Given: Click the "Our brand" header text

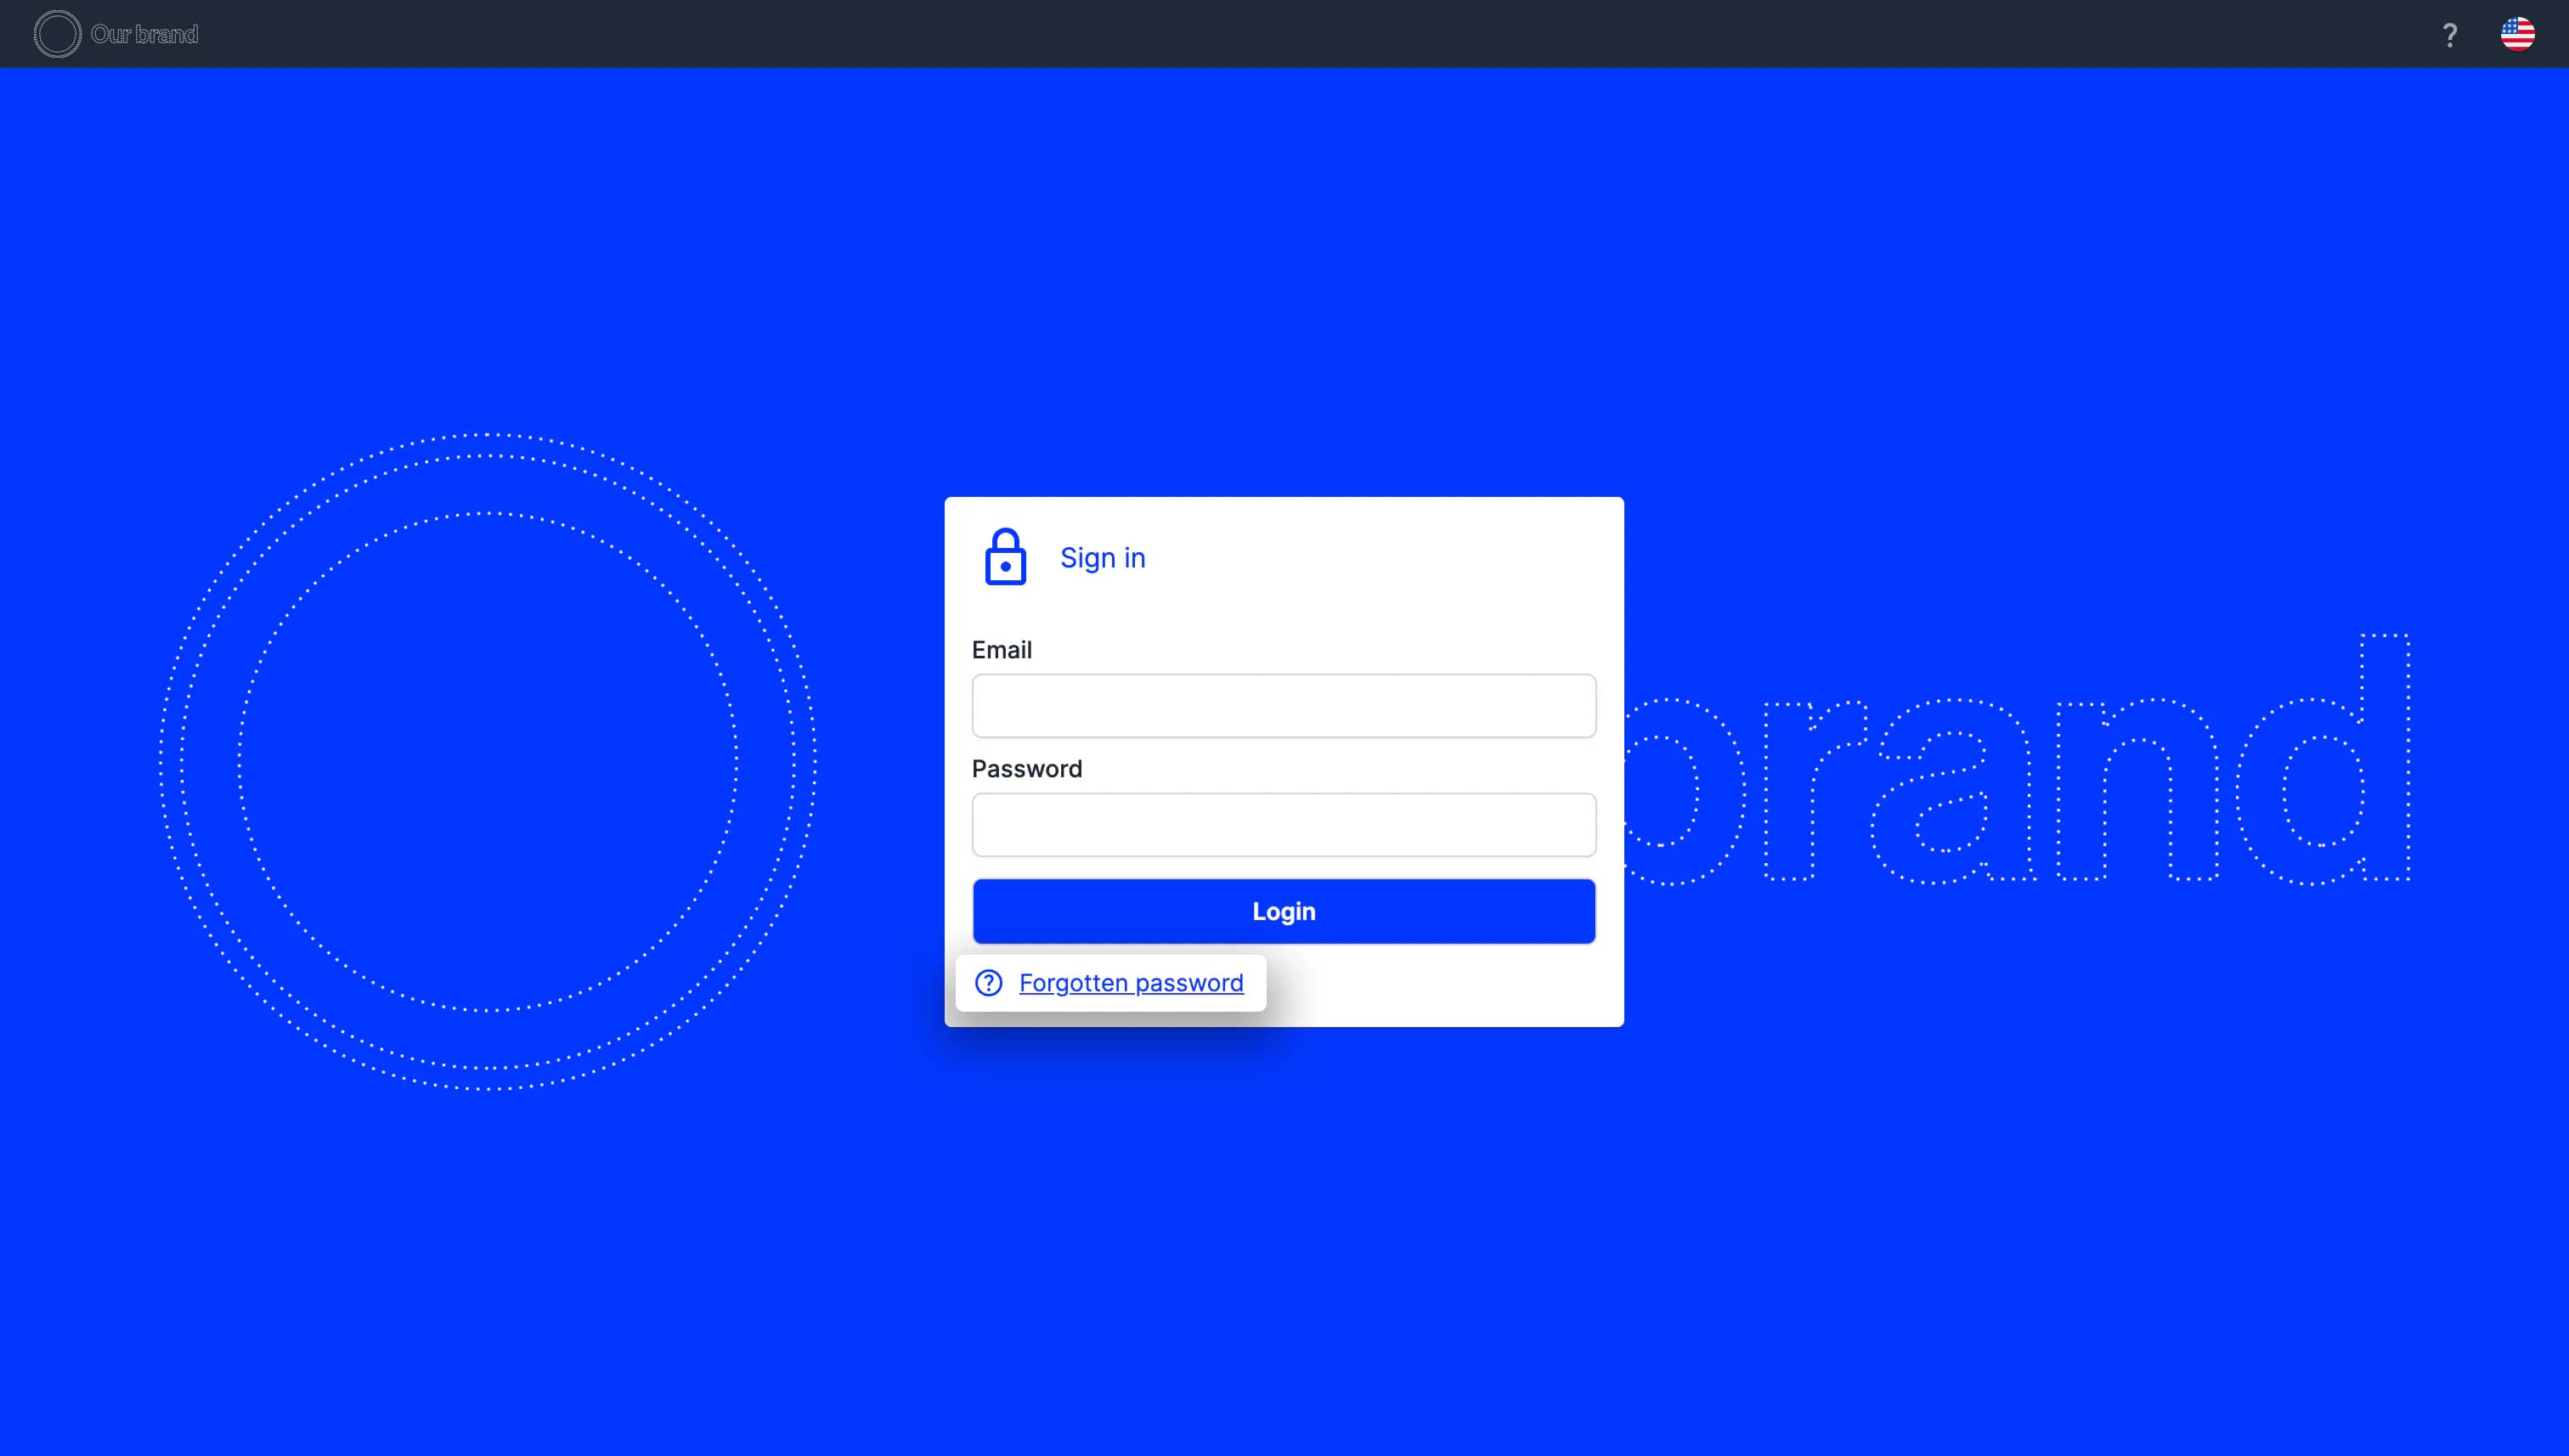Looking at the screenshot, I should pos(144,34).
